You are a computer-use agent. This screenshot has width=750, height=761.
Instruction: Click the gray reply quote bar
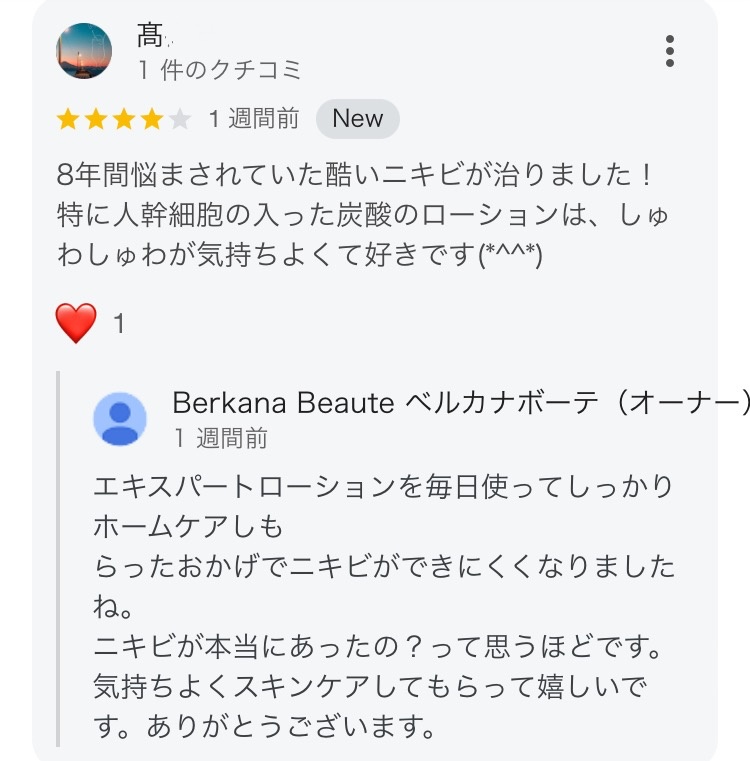point(58,558)
